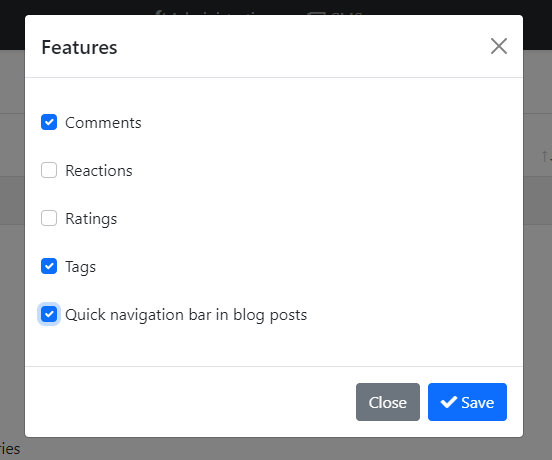Image resolution: width=552 pixels, height=460 pixels.
Task: Click the Ratings label text
Action: click(x=91, y=219)
